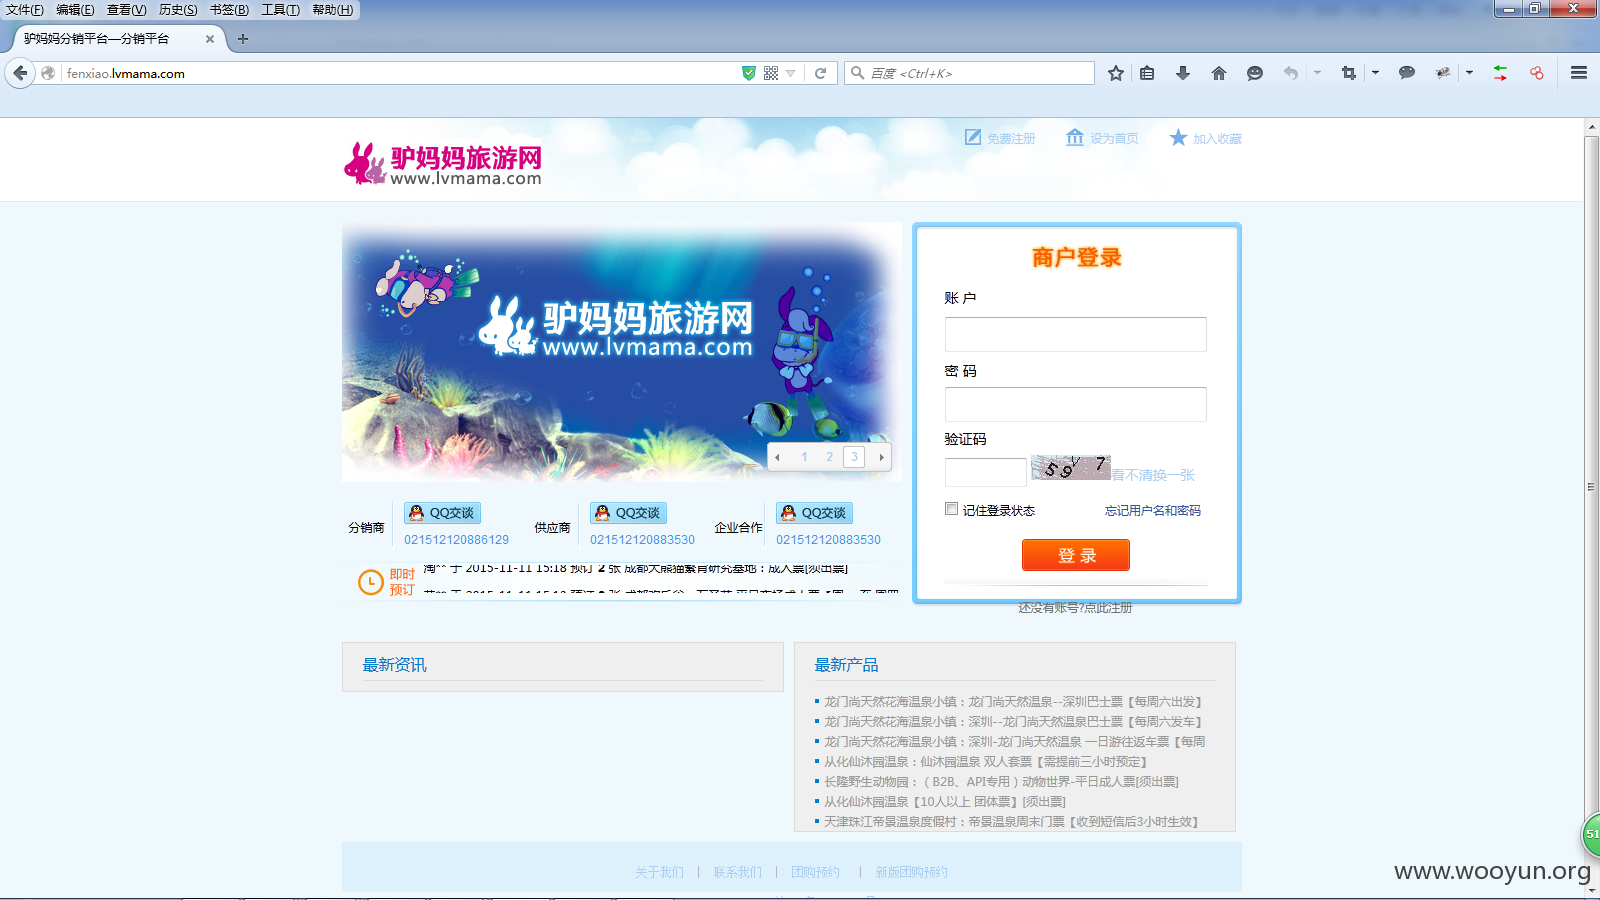Viewport: 1600px width, 900px height.
Task: Click QQ chat button for enterprise cooperation
Action: 814,513
